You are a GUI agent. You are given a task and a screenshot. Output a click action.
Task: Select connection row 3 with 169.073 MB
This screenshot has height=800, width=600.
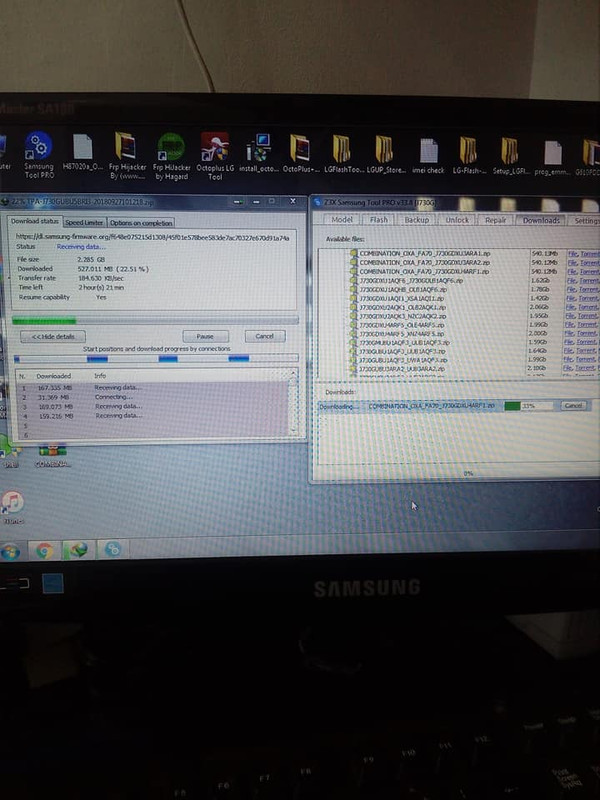coord(153,407)
